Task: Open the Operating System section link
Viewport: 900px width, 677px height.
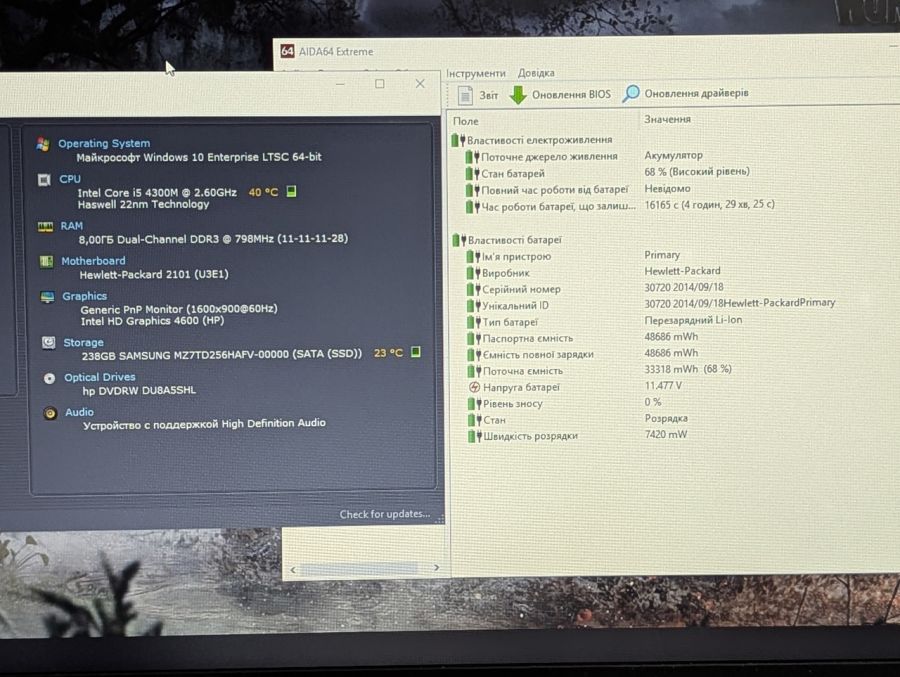Action: click(104, 144)
